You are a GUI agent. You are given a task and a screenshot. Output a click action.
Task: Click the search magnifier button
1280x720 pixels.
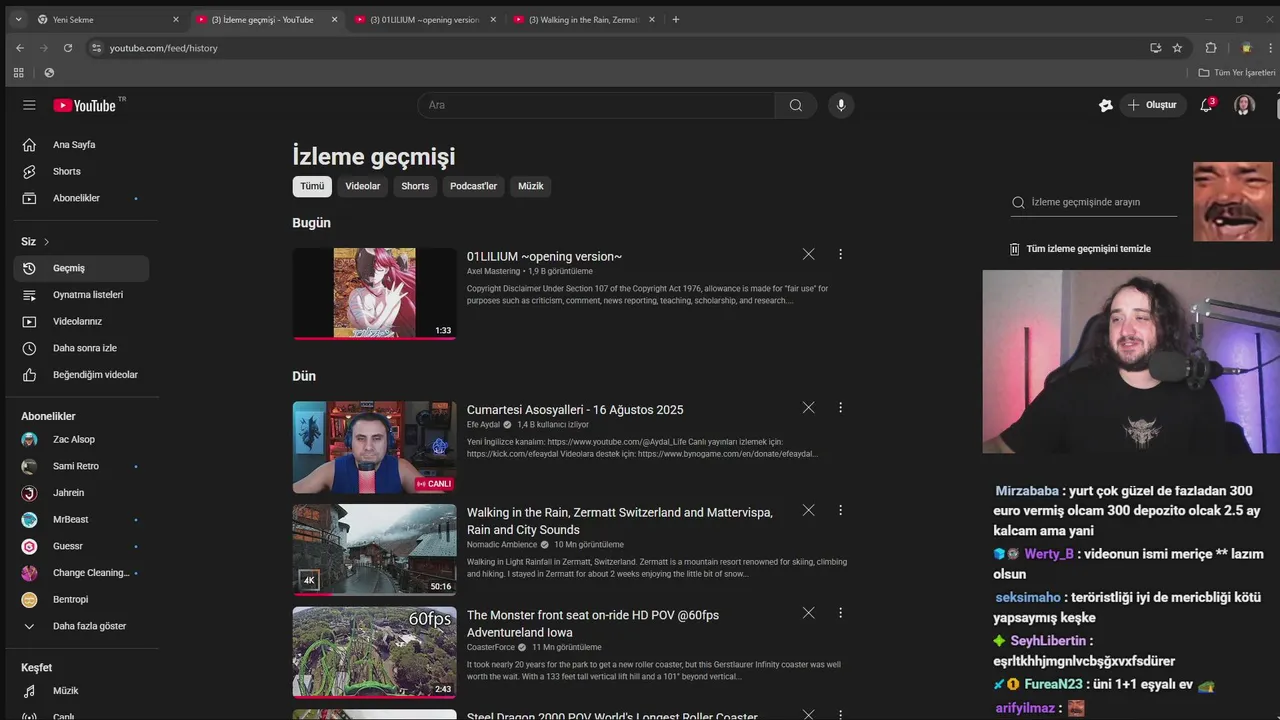pos(796,105)
